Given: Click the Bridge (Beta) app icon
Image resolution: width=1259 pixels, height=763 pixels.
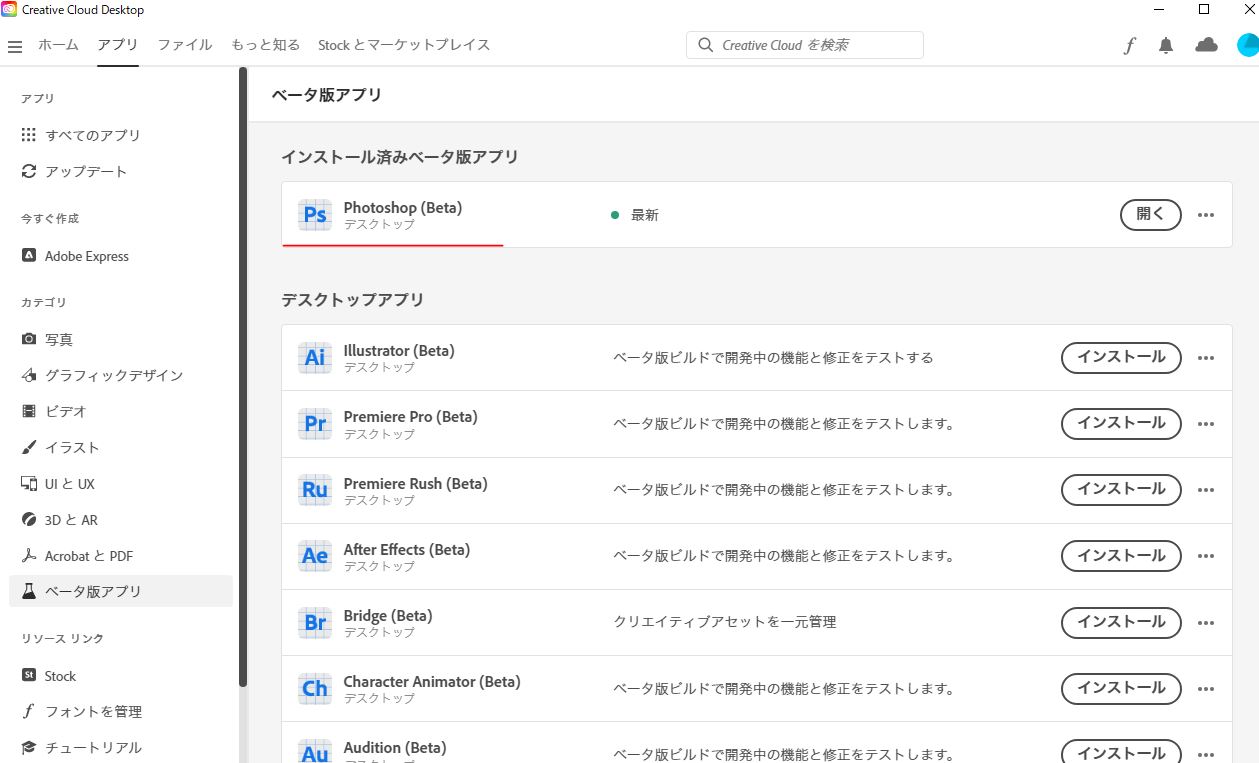Looking at the screenshot, I should tap(315, 622).
